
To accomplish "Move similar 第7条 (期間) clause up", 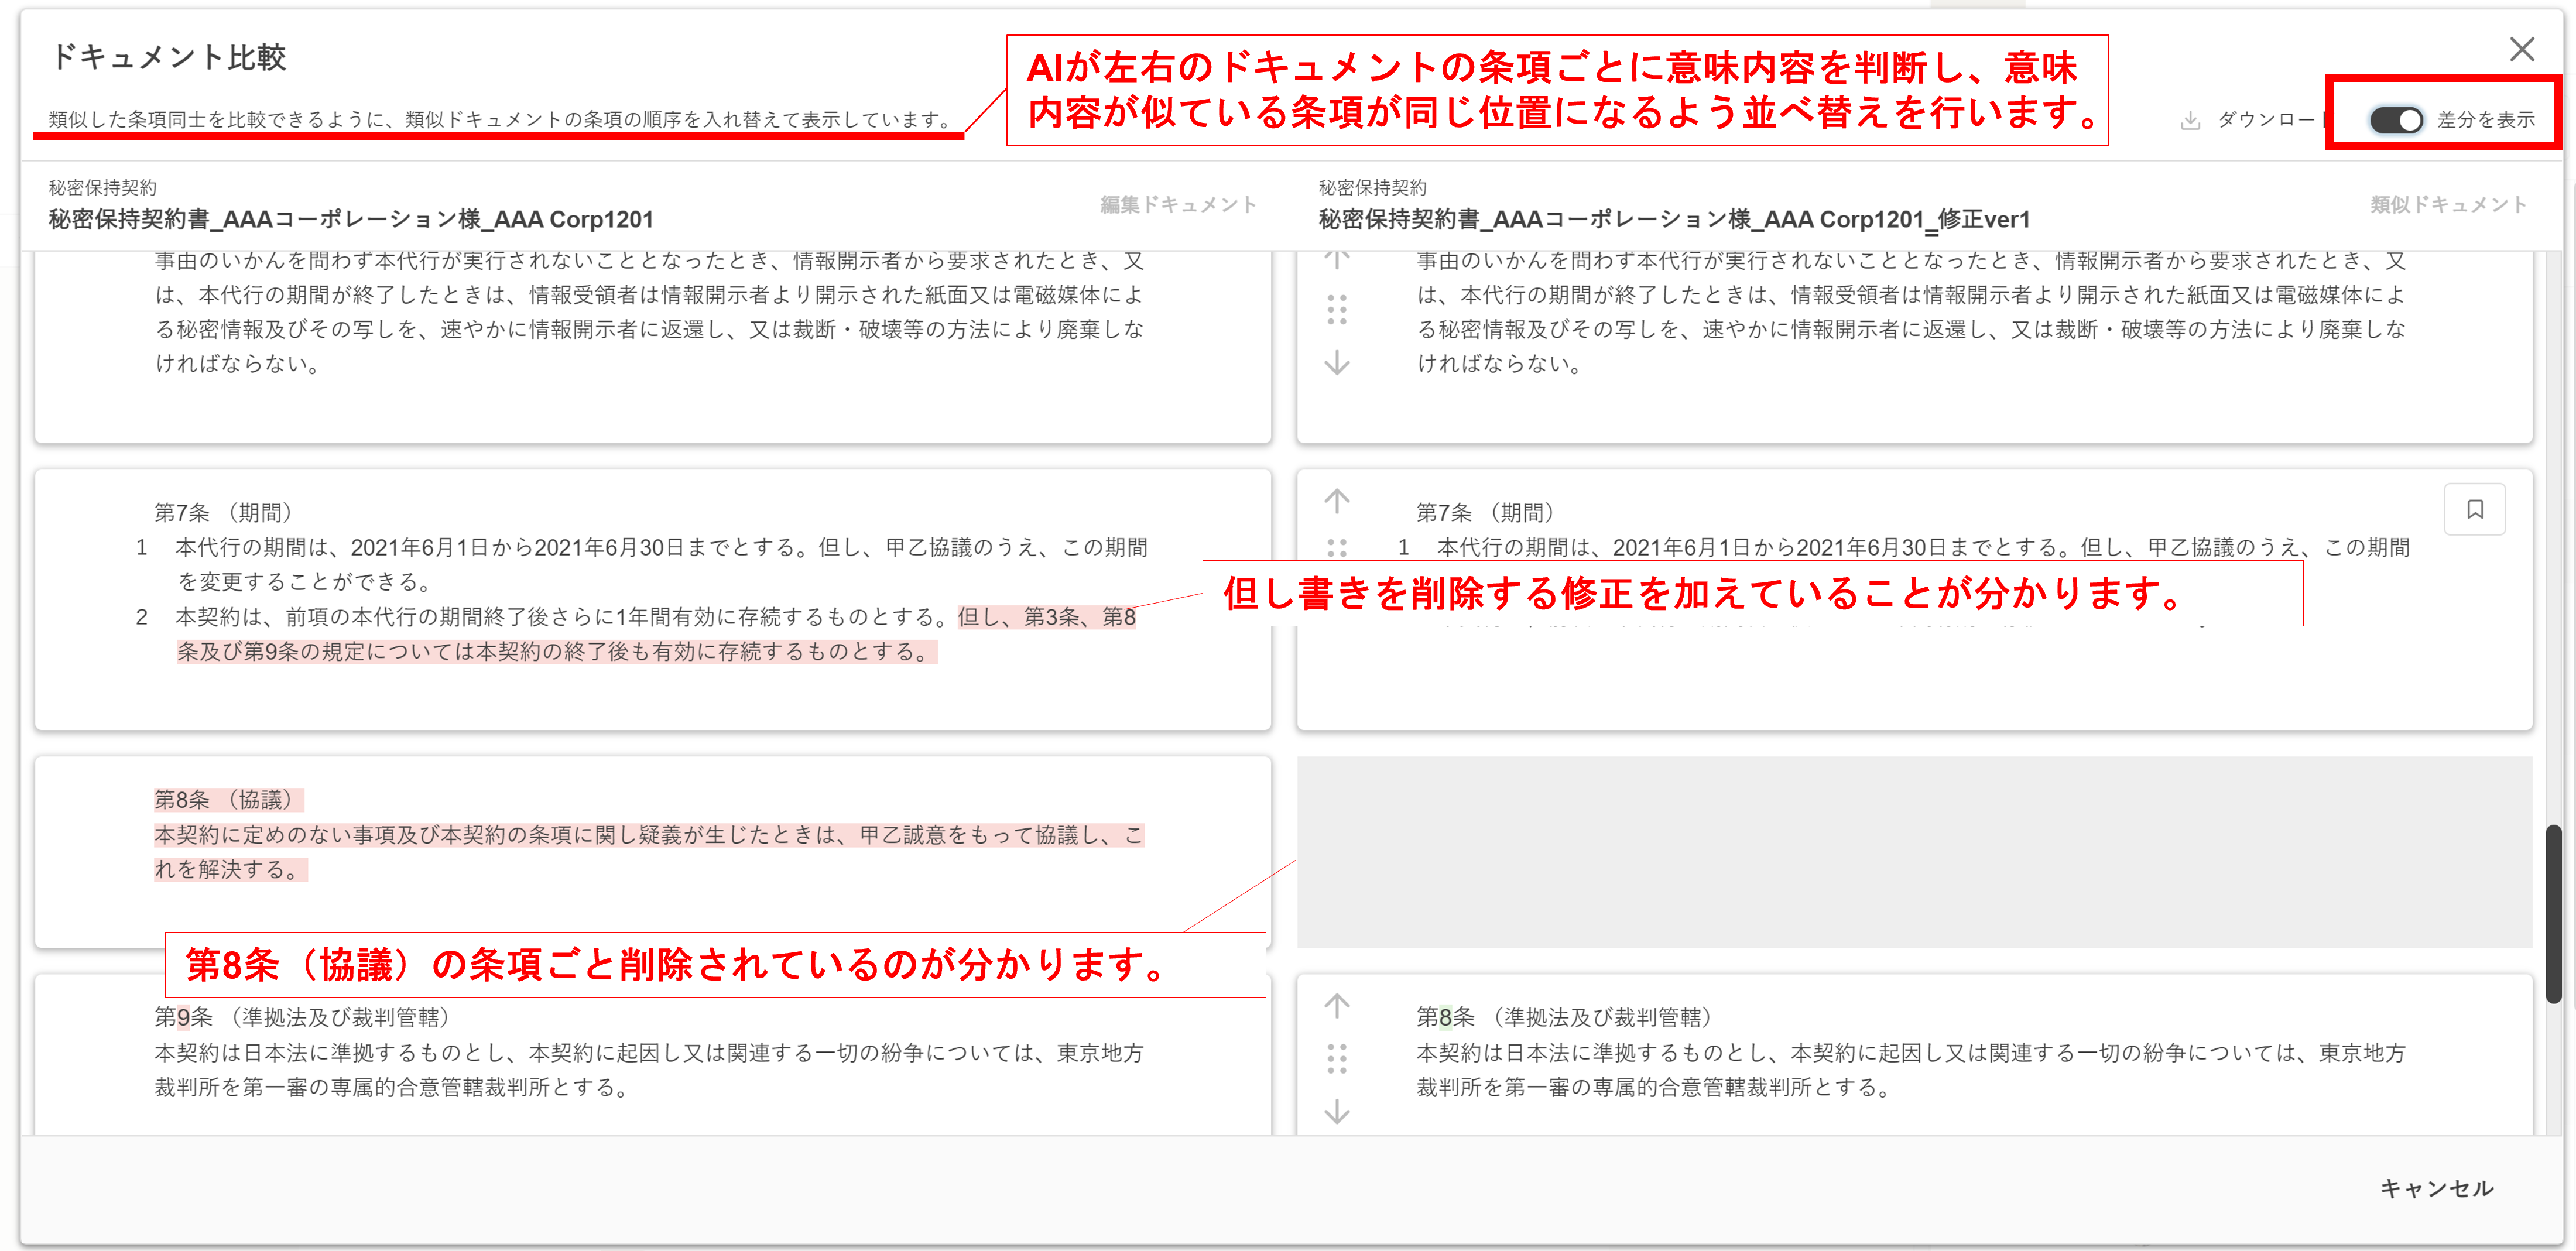I will click(x=1337, y=500).
